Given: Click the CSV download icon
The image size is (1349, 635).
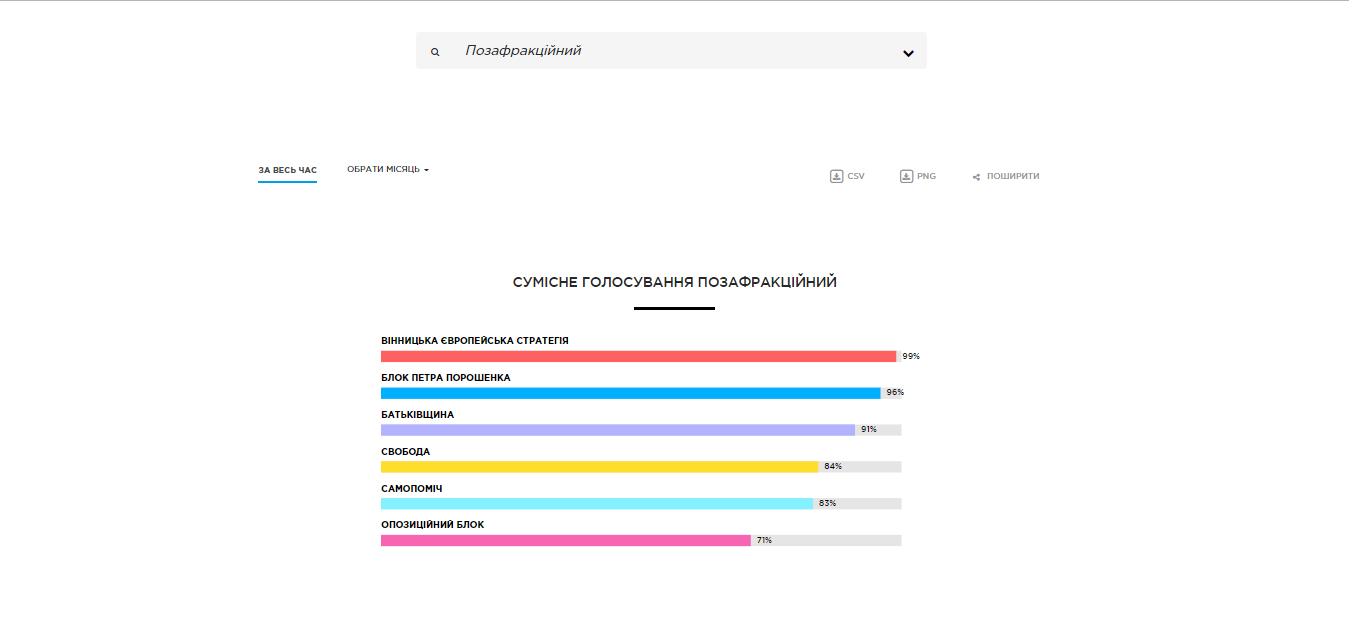Looking at the screenshot, I should [837, 176].
